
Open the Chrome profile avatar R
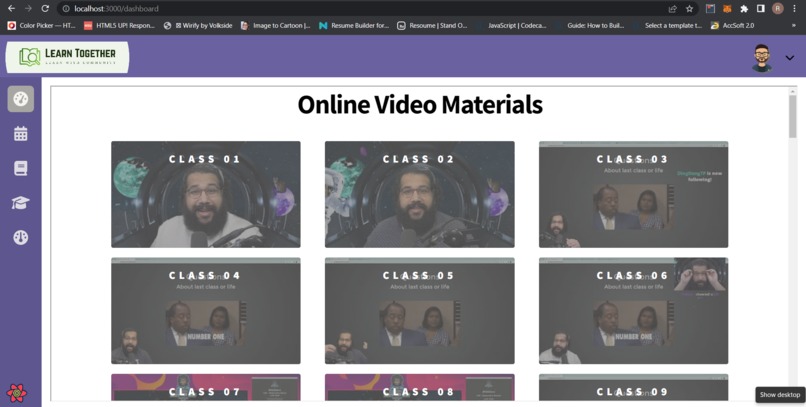point(777,8)
